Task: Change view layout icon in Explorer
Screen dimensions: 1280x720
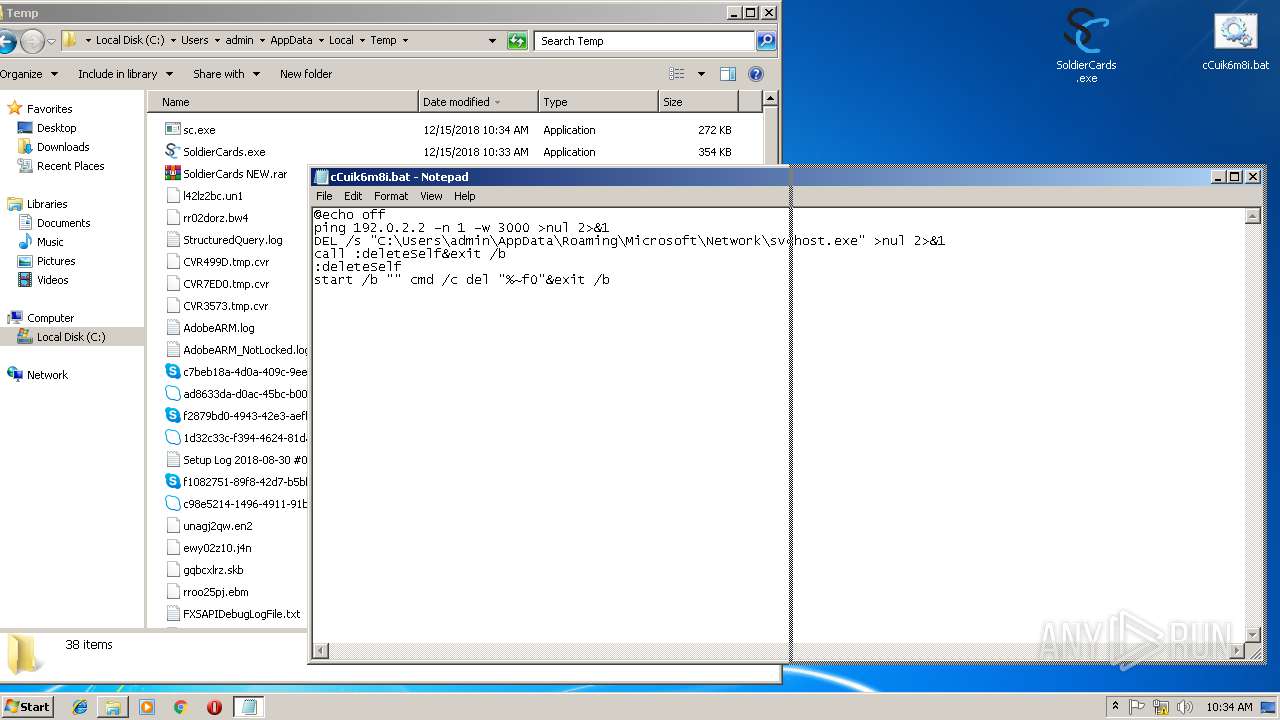Action: click(x=677, y=74)
